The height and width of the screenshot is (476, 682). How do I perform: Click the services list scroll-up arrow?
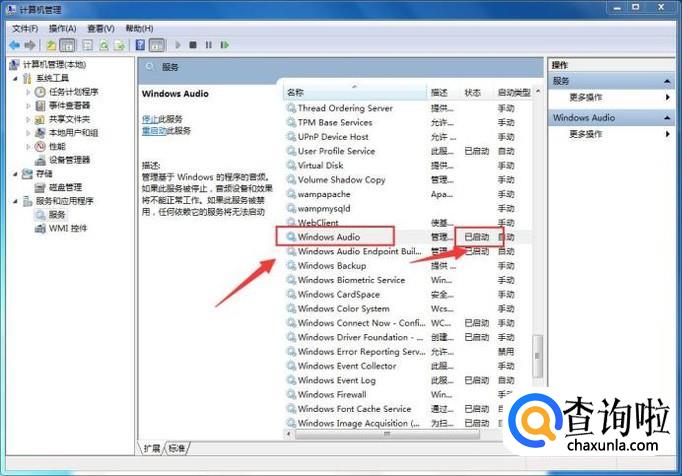click(538, 91)
